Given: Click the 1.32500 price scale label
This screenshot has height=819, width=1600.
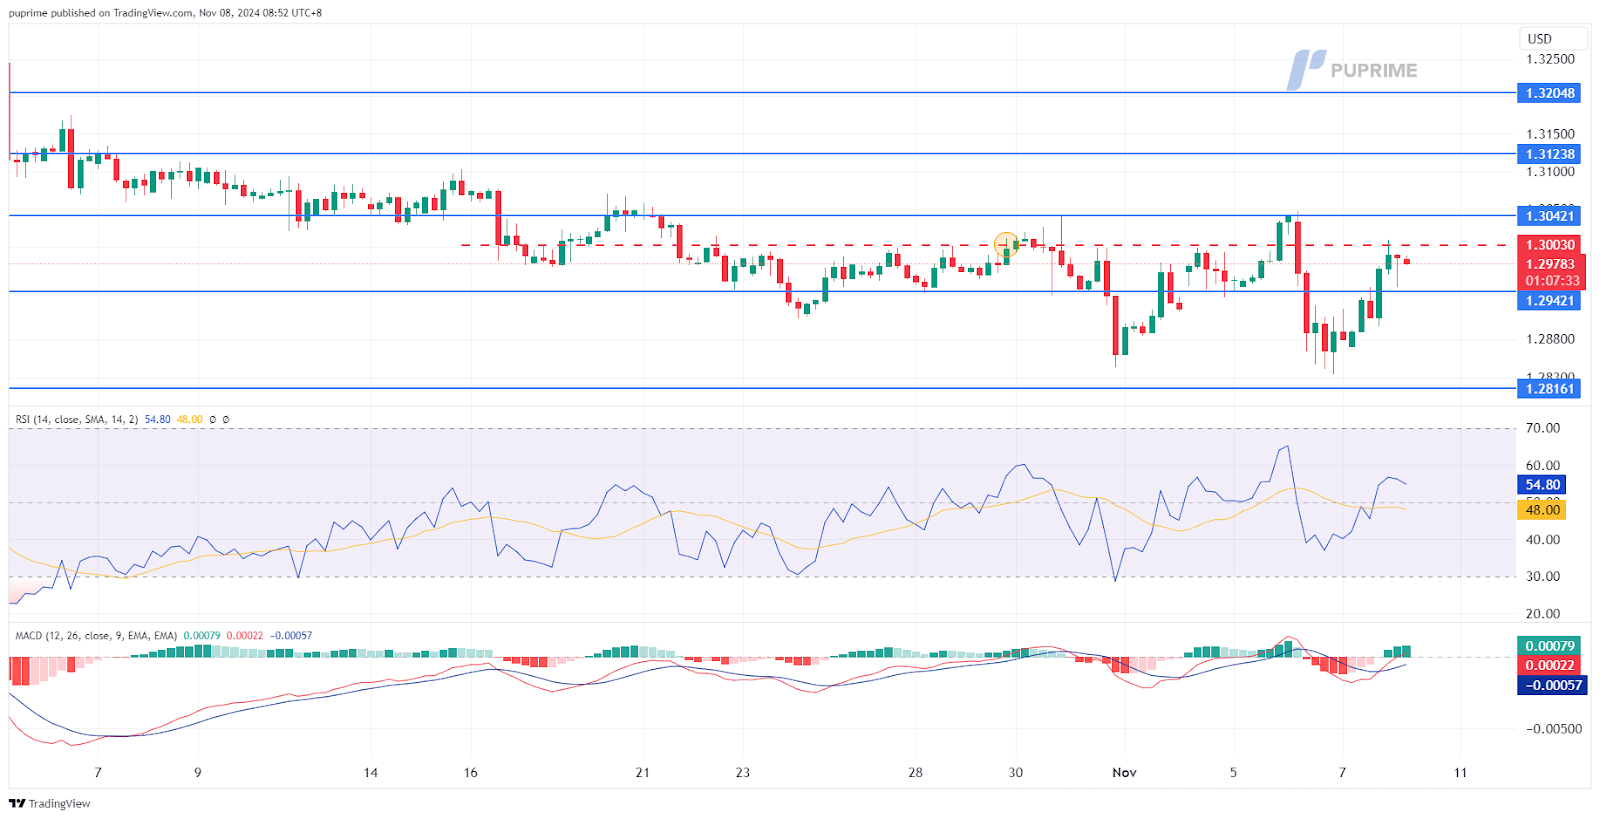Looking at the screenshot, I should pos(1550,59).
